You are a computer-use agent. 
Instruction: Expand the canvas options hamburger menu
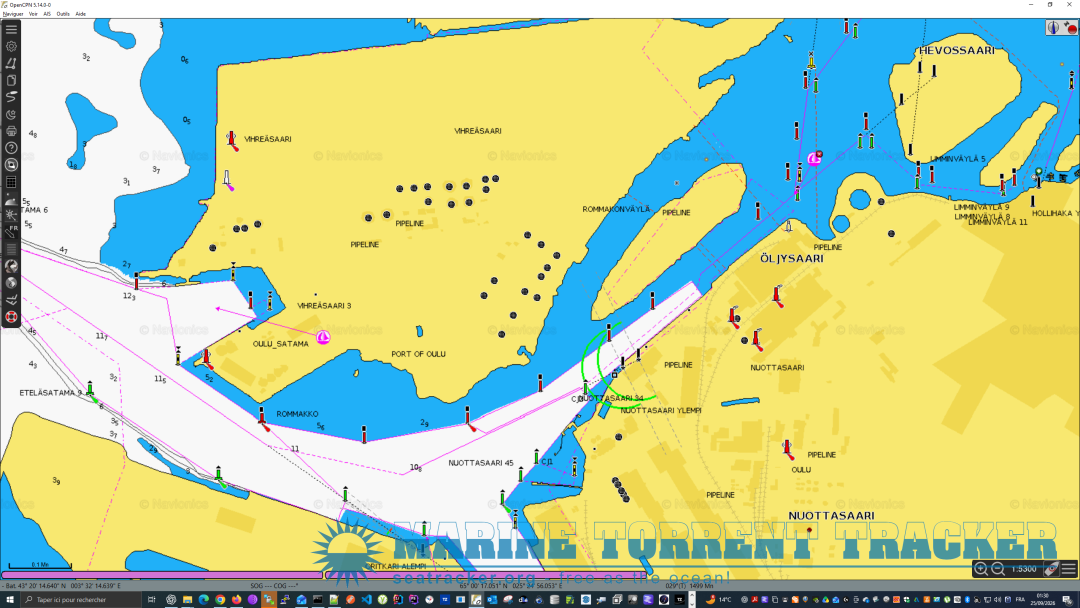coord(1068,569)
